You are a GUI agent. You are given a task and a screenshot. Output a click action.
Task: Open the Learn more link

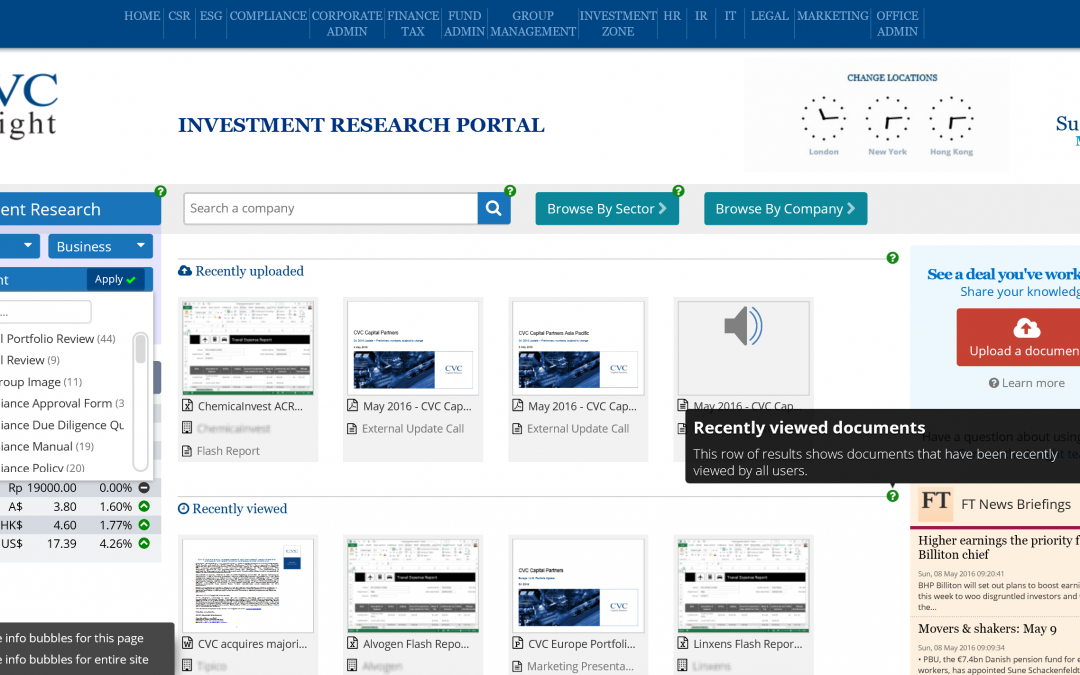[1026, 383]
